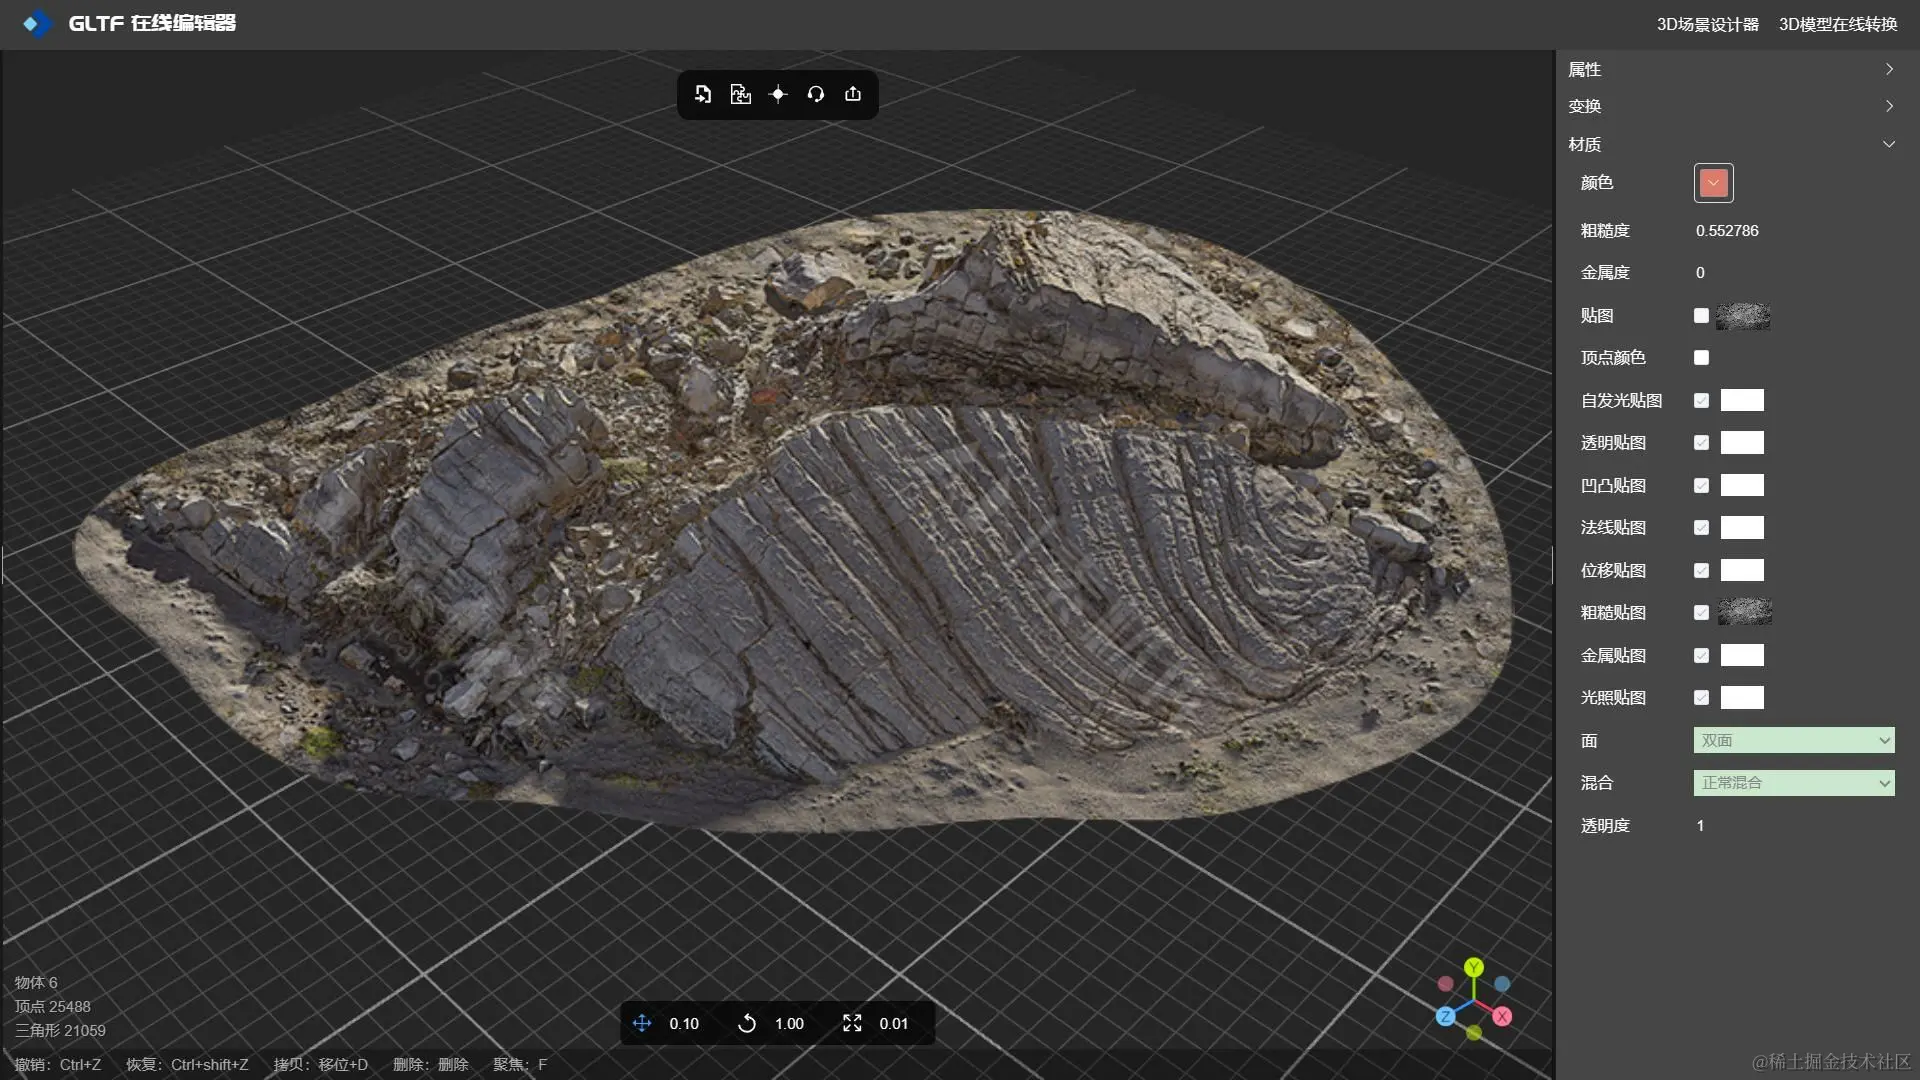
Task: Click the crosshair focus toolbar icon
Action: point(778,94)
